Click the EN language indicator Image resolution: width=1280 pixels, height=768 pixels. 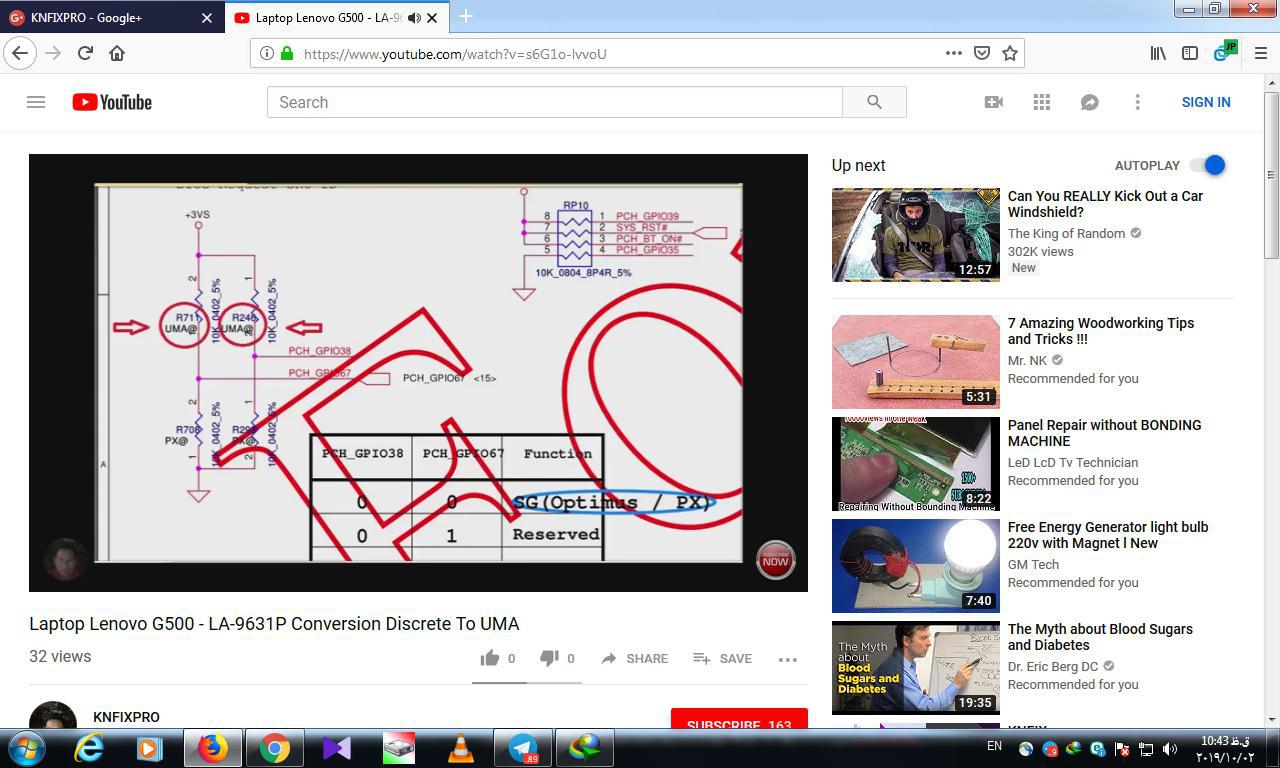[994, 746]
